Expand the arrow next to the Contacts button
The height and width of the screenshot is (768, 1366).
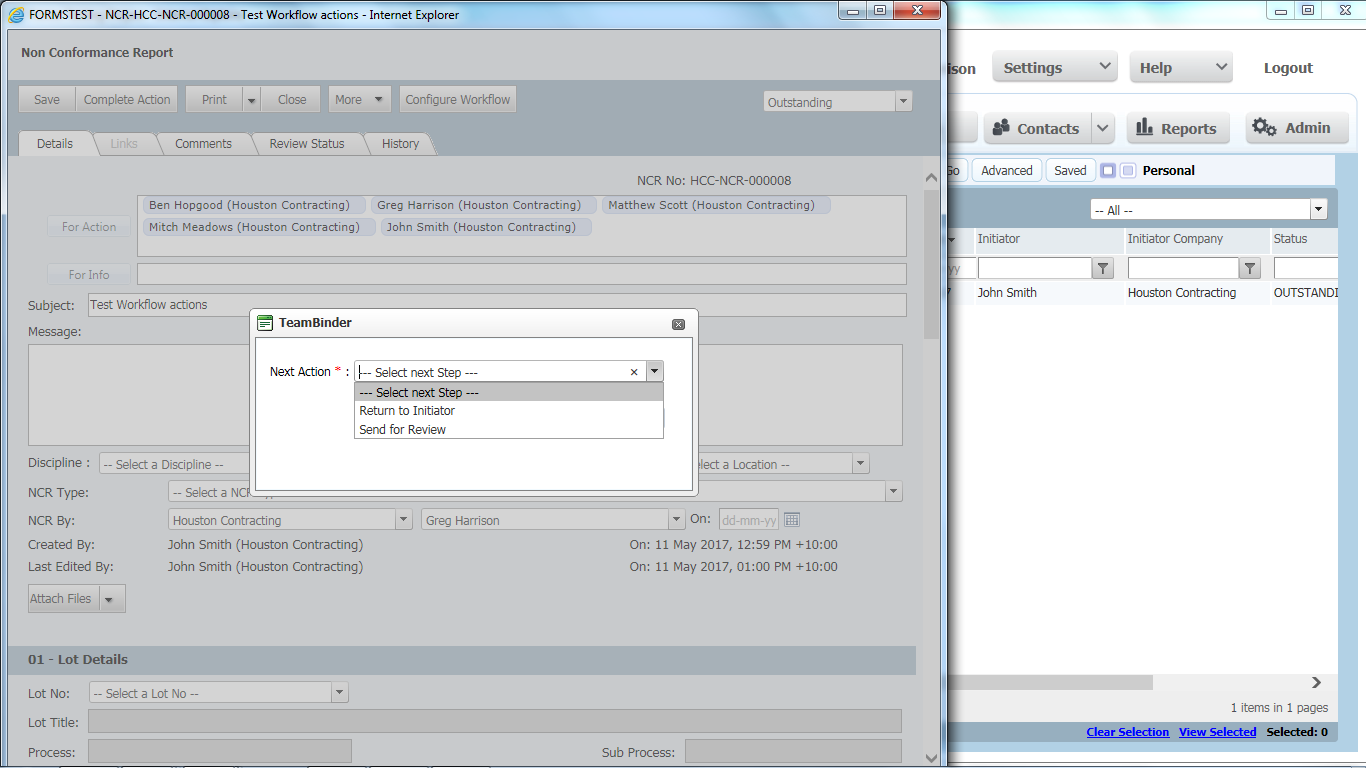click(x=1102, y=128)
